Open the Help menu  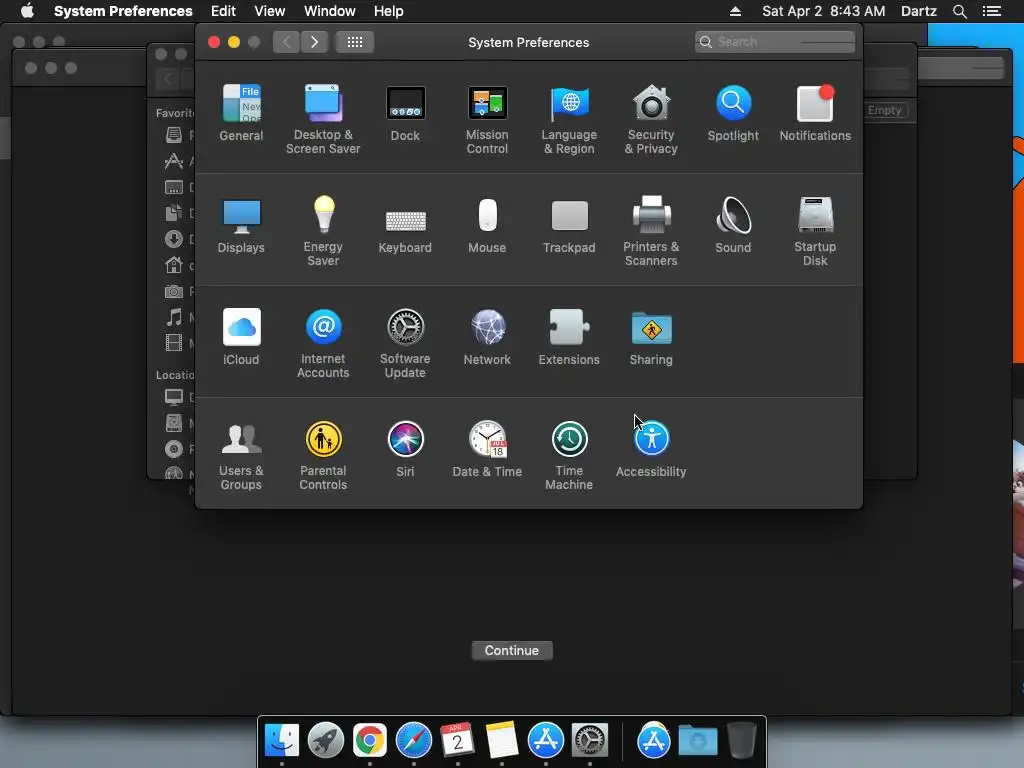389,11
